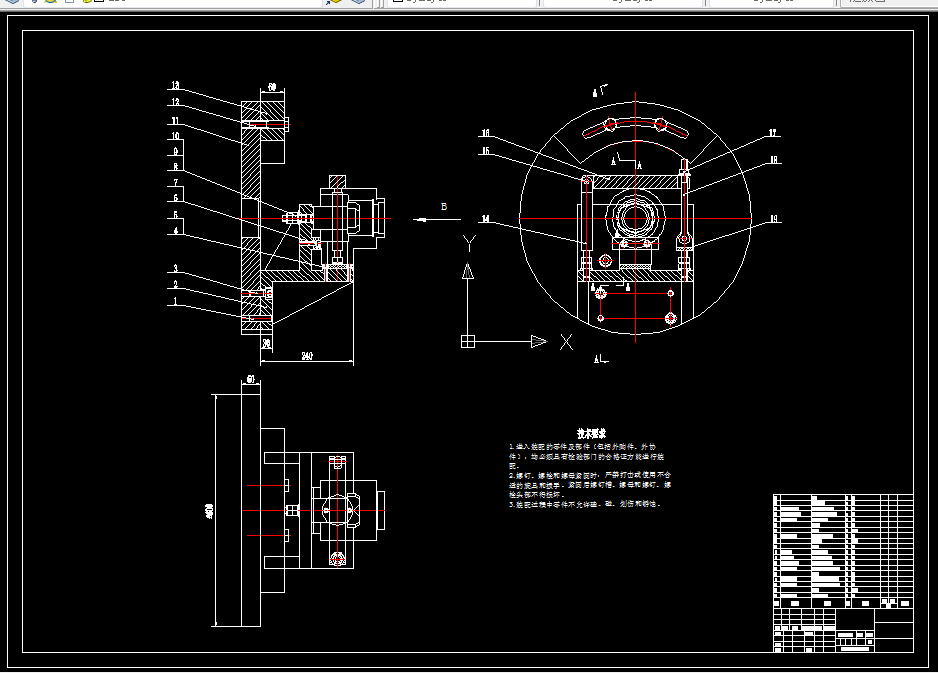The width and height of the screenshot is (938, 673).
Task: Select the 技术要求 heading text
Action: (592, 434)
